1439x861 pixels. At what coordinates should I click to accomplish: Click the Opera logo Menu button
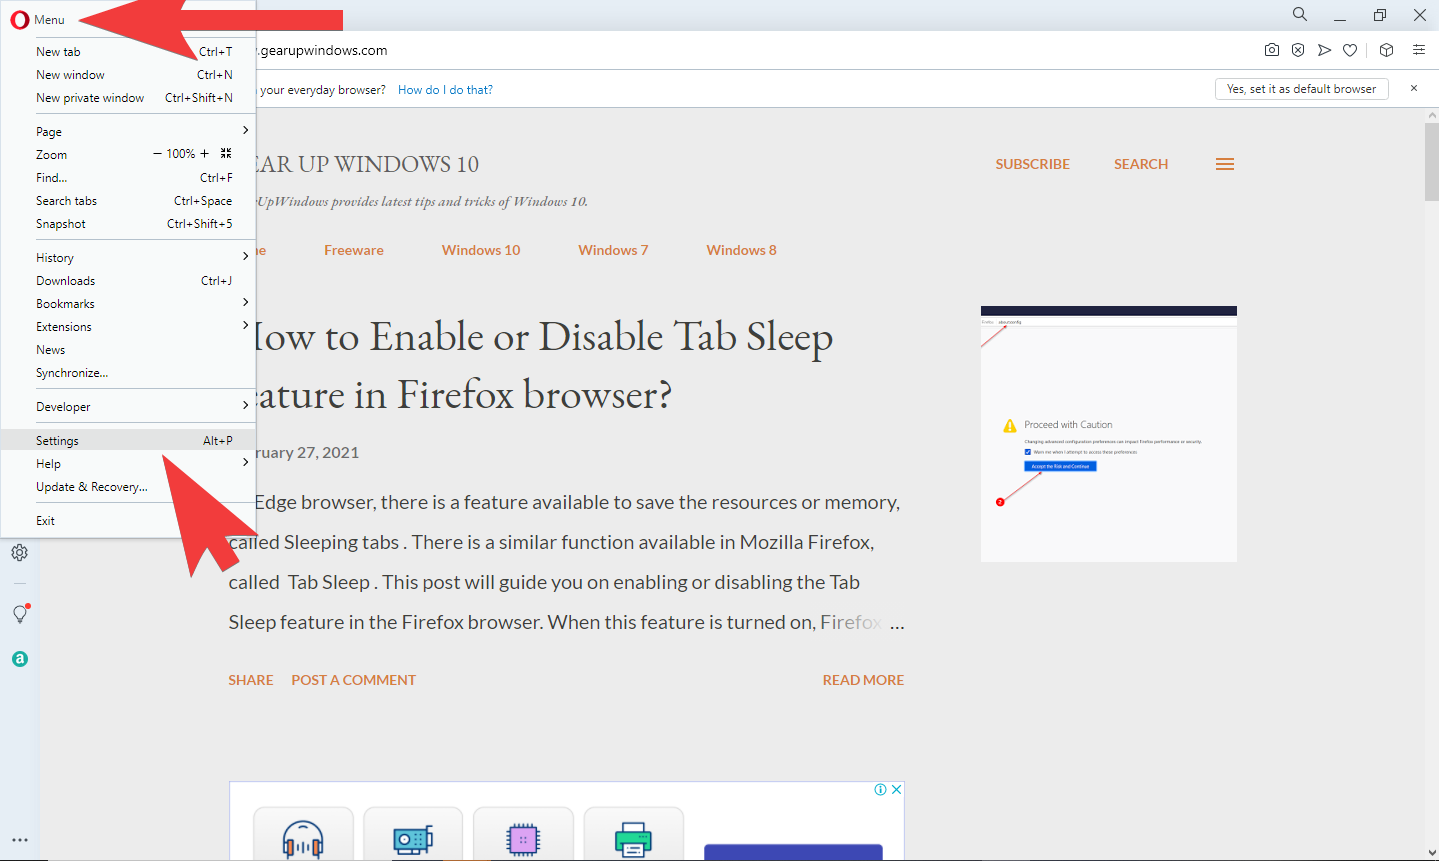(38, 19)
